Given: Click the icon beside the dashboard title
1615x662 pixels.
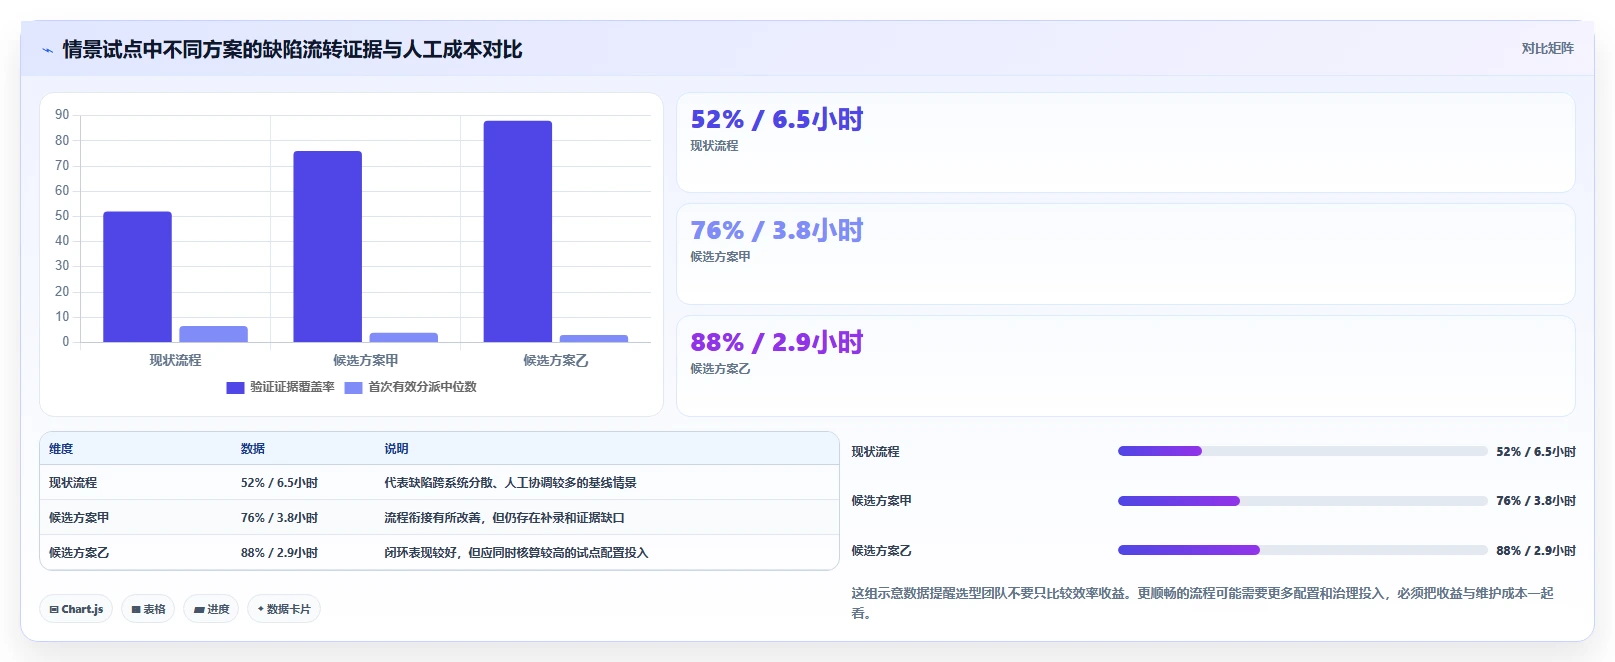Looking at the screenshot, I should (47, 50).
